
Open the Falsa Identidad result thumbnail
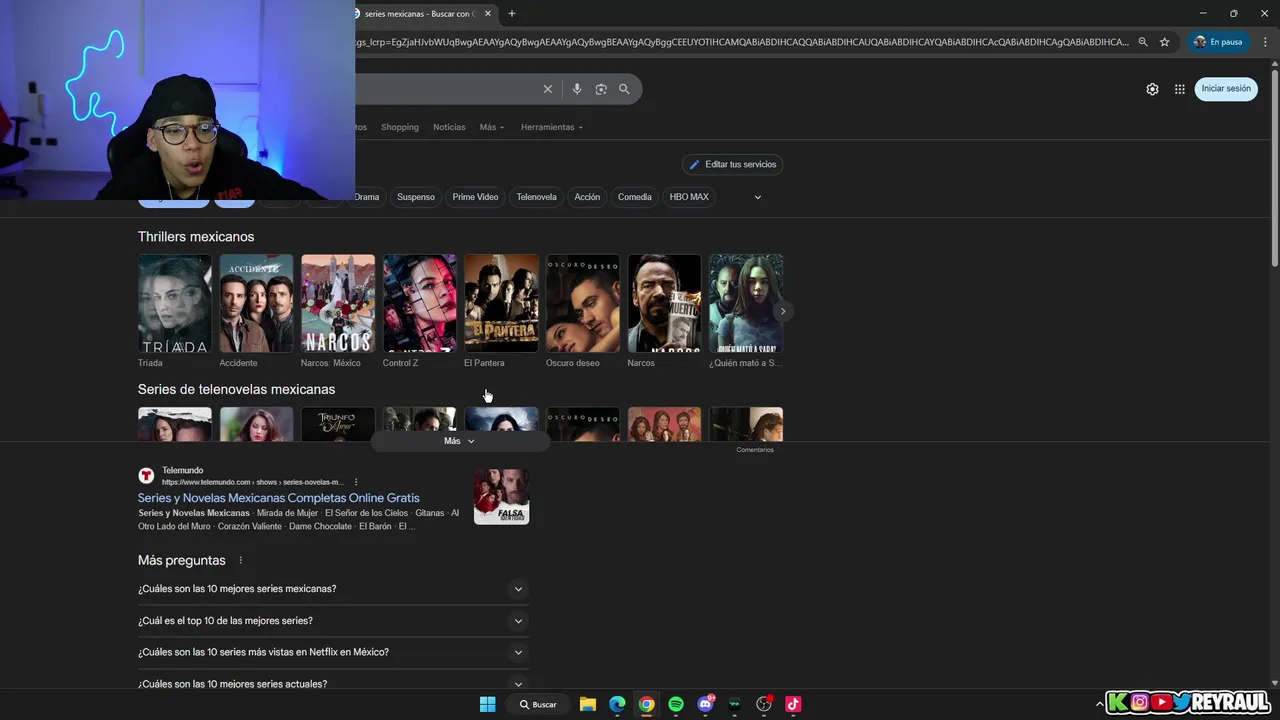[501, 496]
